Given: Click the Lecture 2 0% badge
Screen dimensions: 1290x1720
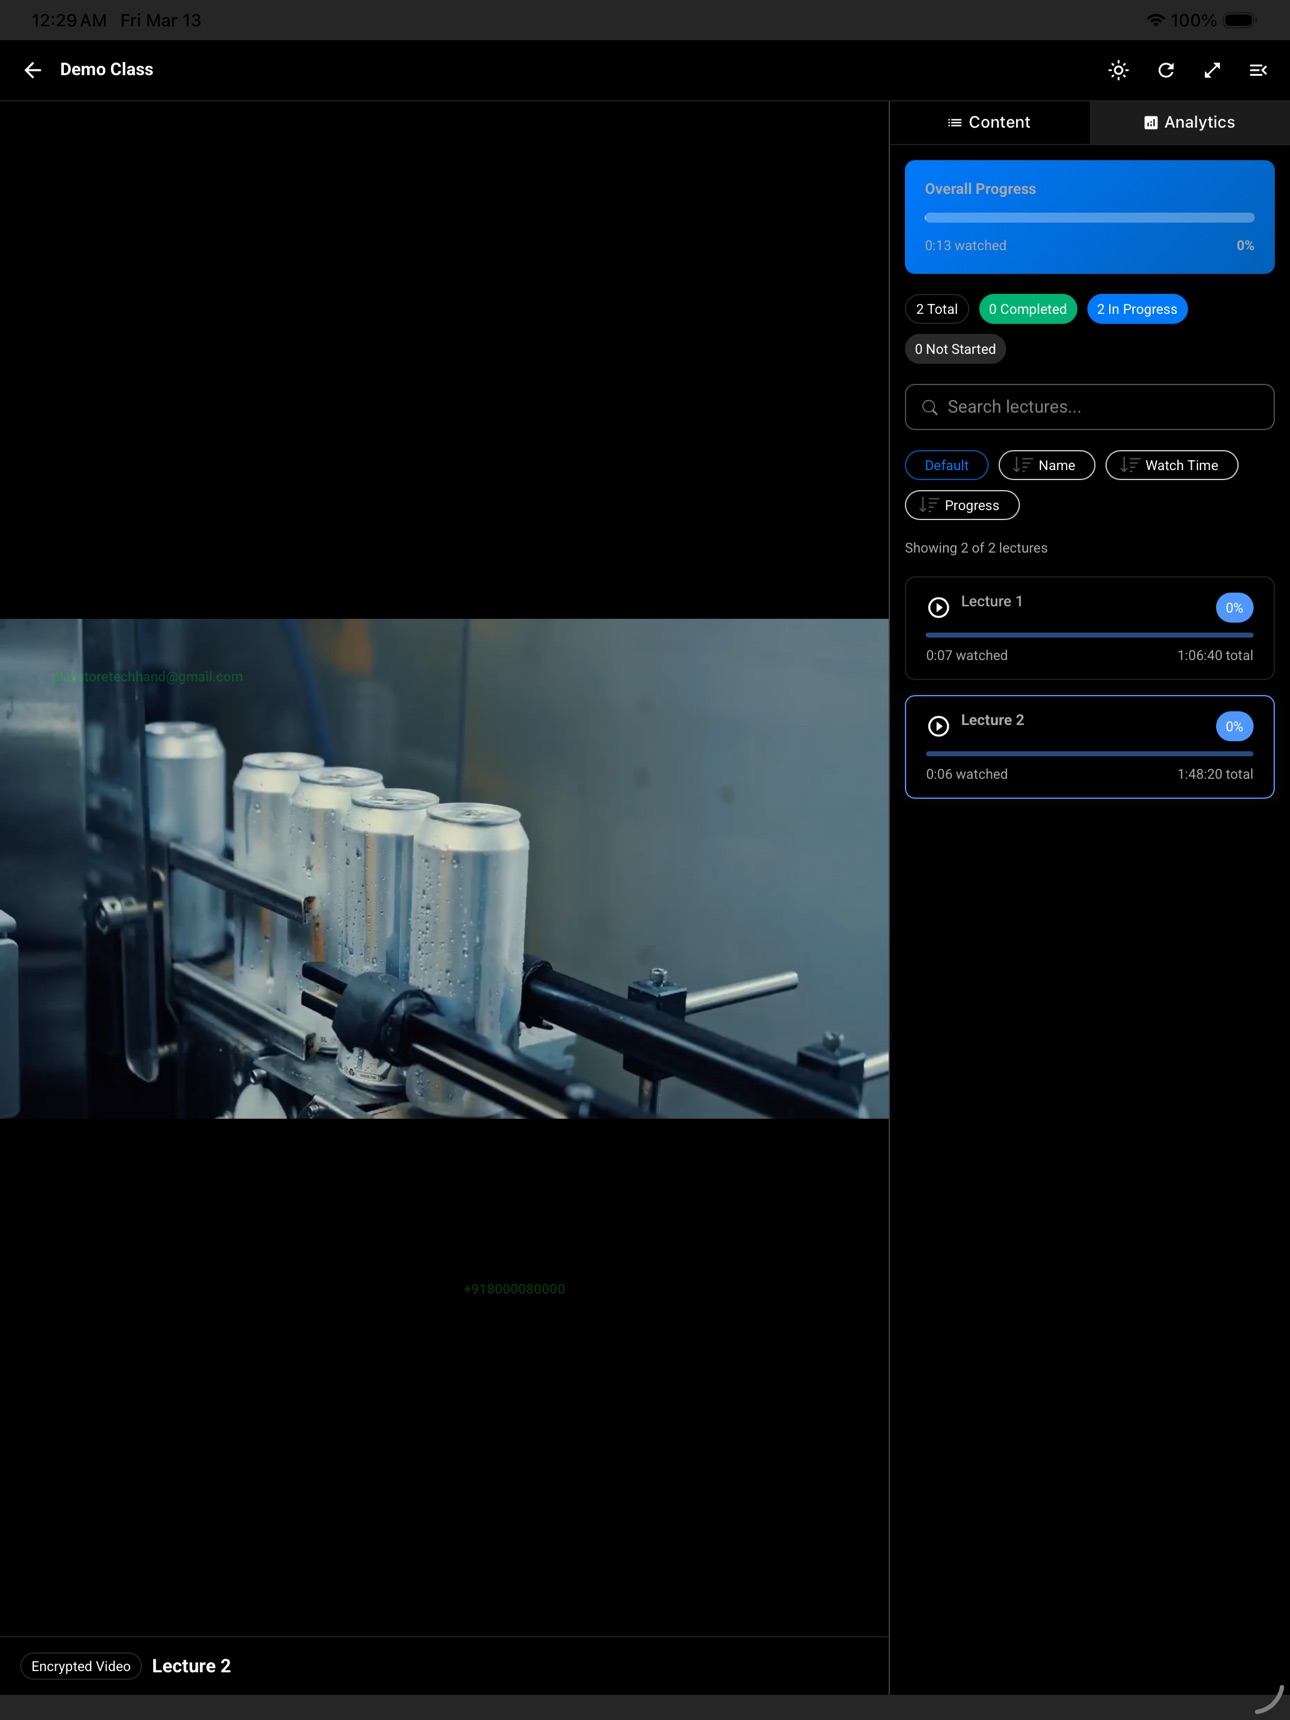Looking at the screenshot, I should tap(1234, 727).
